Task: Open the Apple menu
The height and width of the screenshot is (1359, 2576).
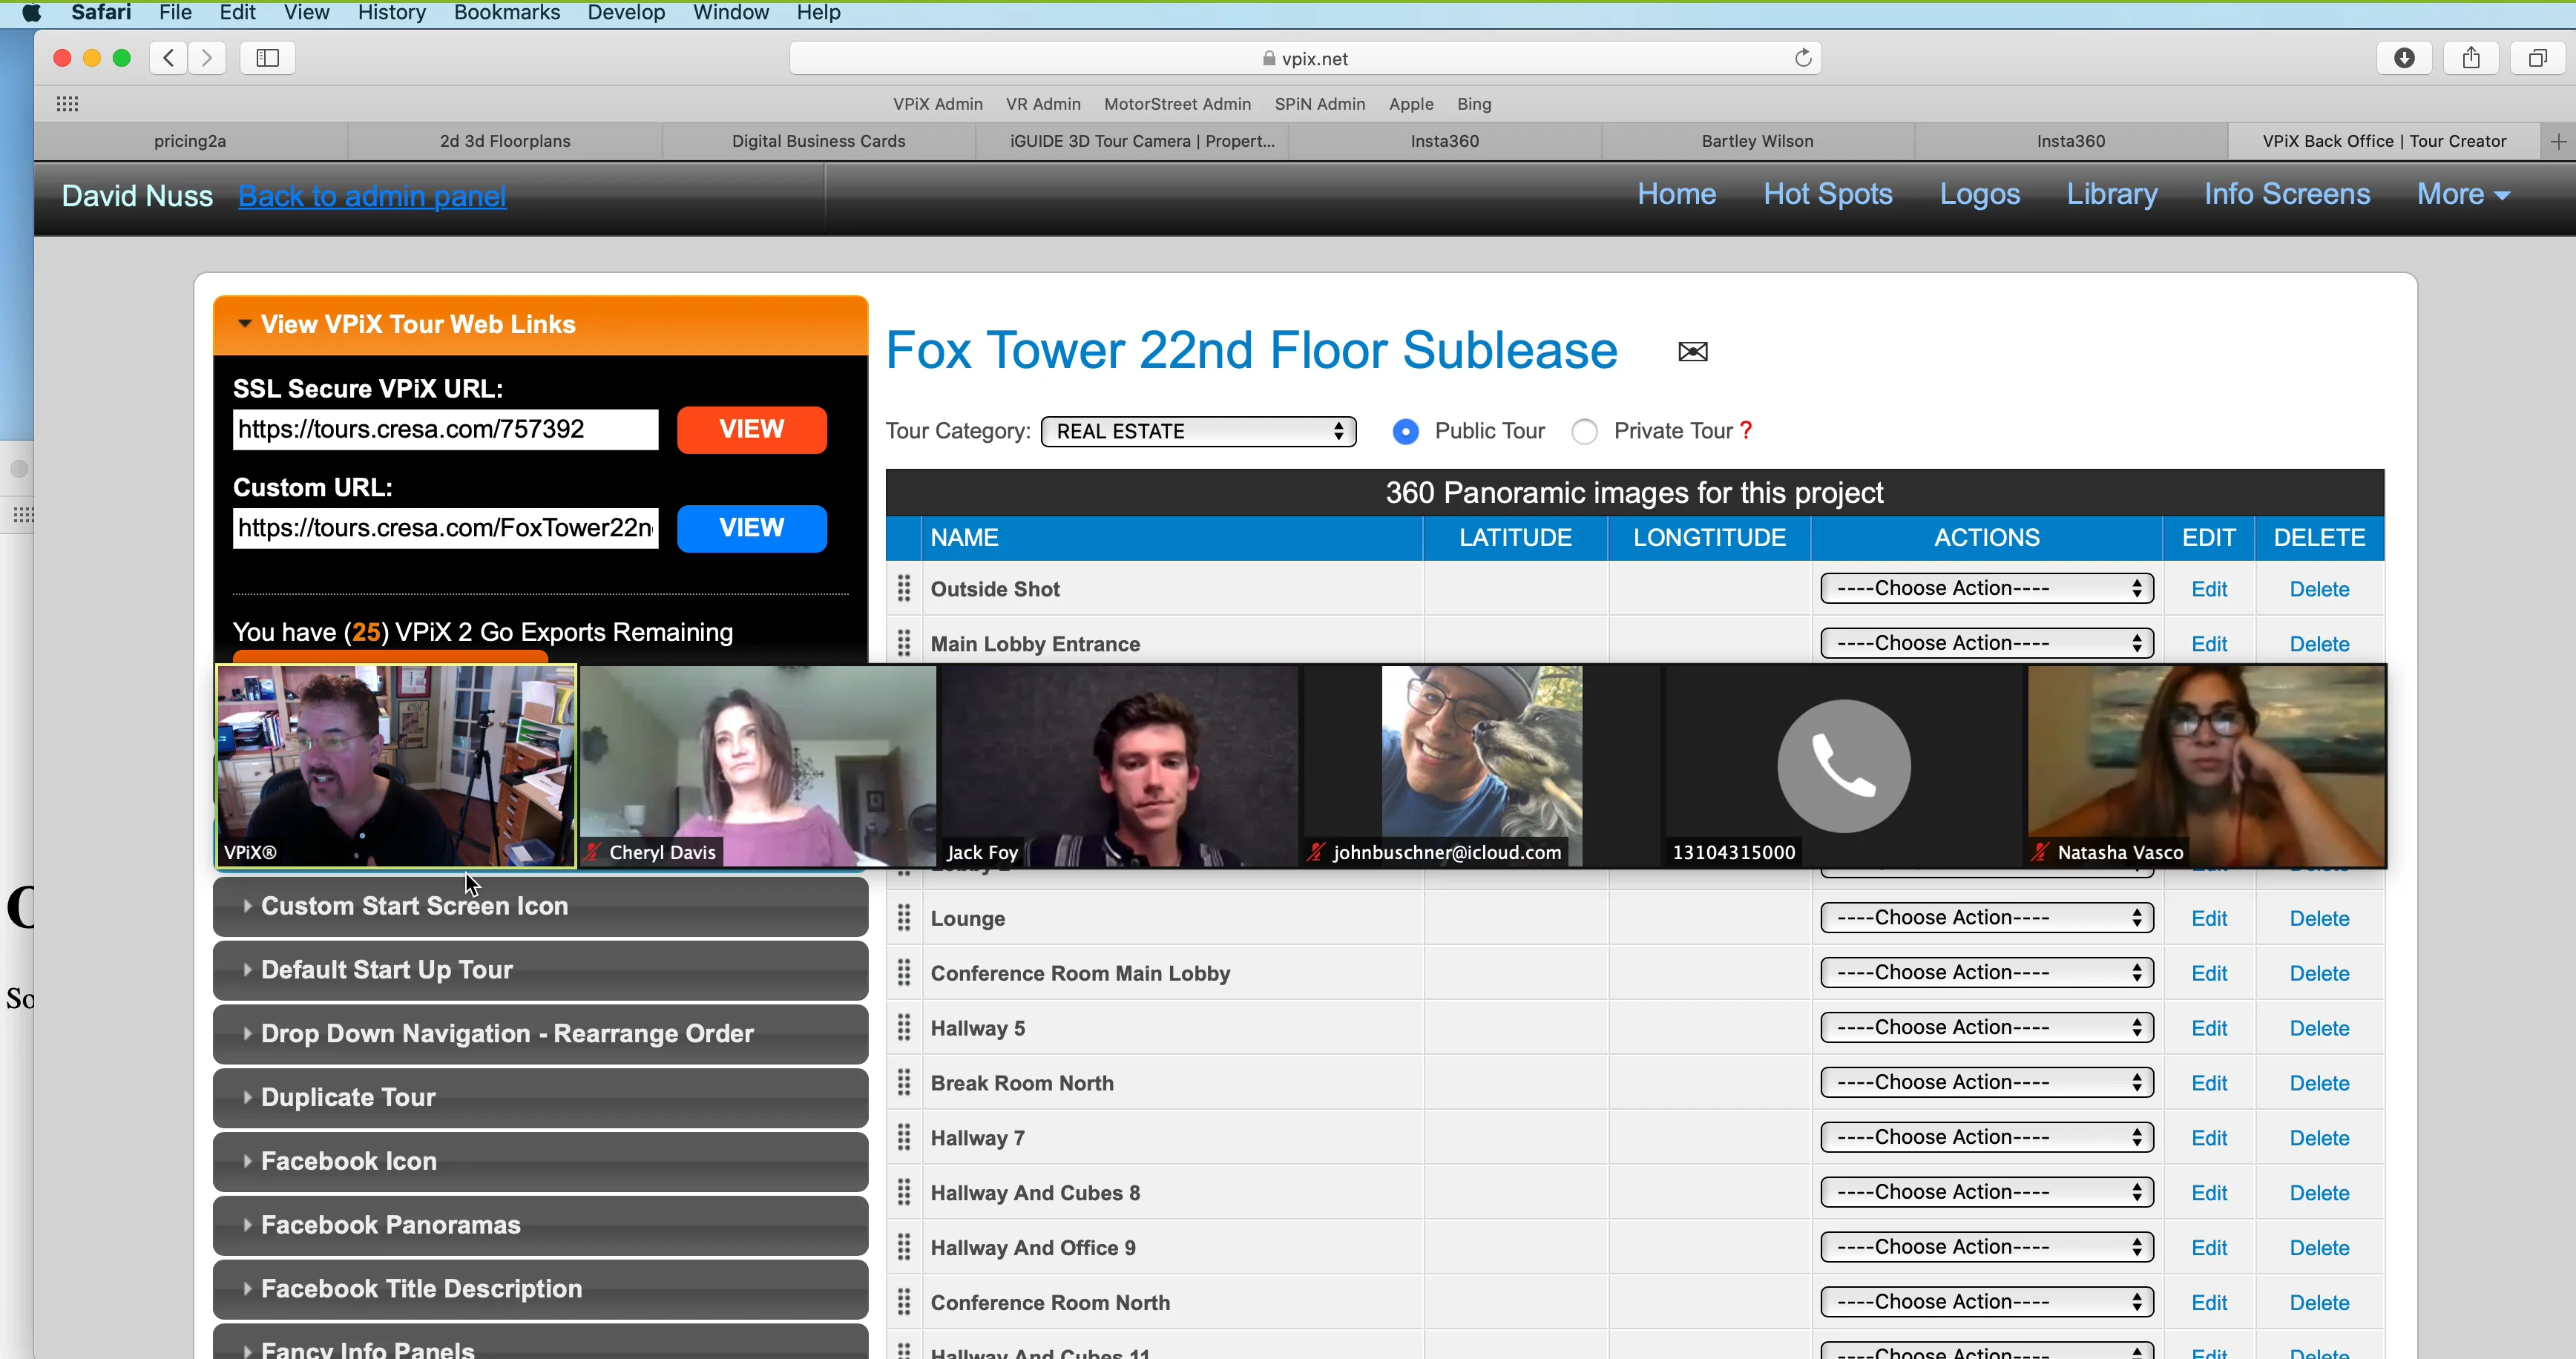Action: click(x=32, y=13)
